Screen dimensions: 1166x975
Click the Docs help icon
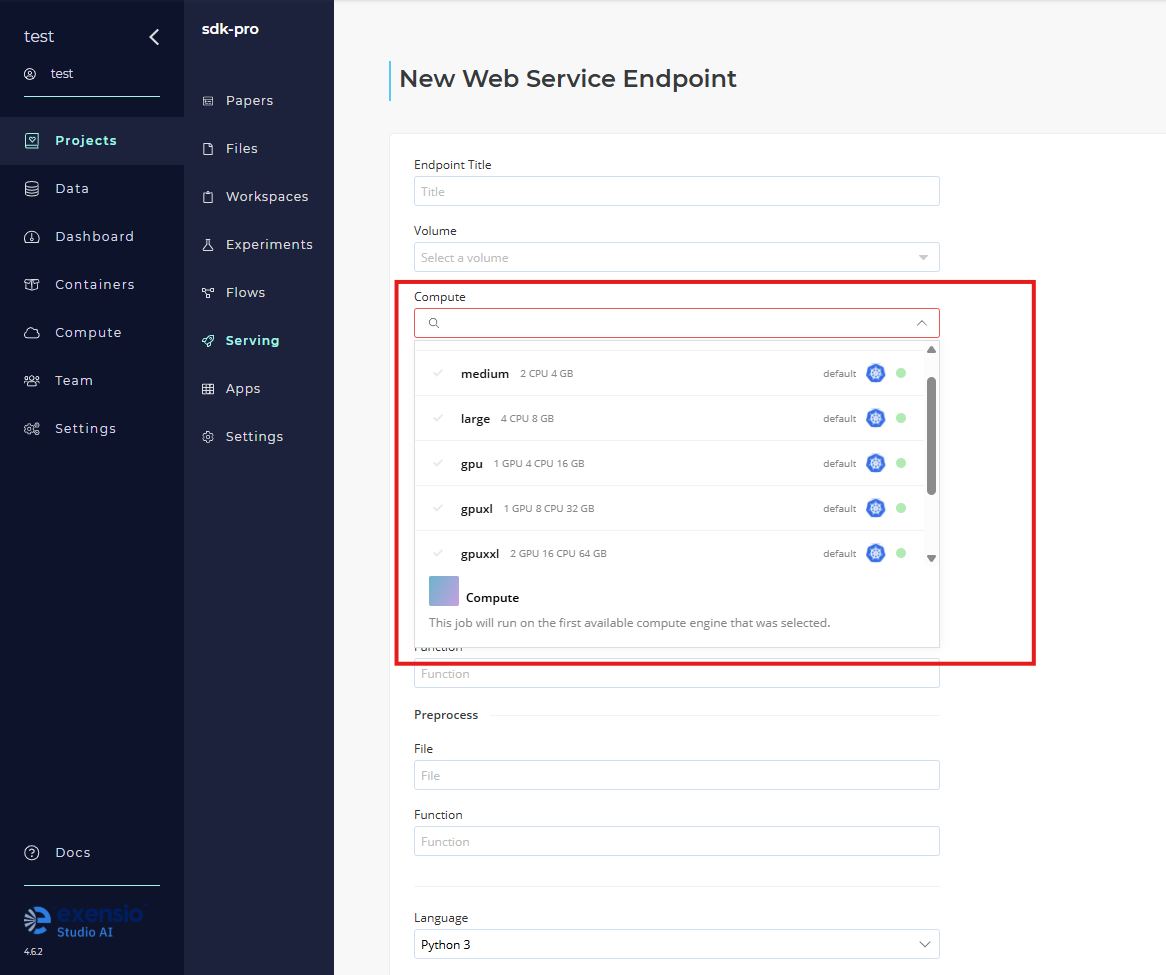32,853
